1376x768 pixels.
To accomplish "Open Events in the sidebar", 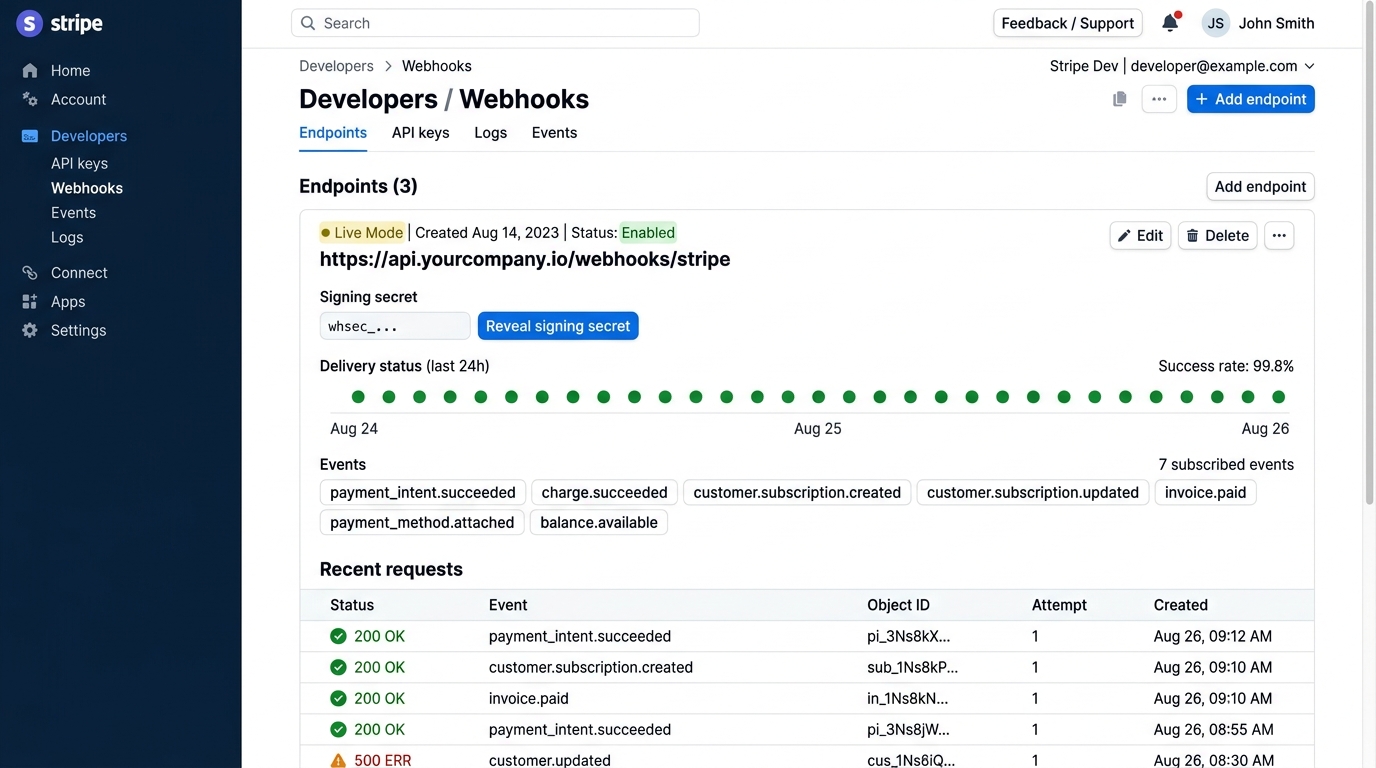I will pyautogui.click(x=73, y=213).
